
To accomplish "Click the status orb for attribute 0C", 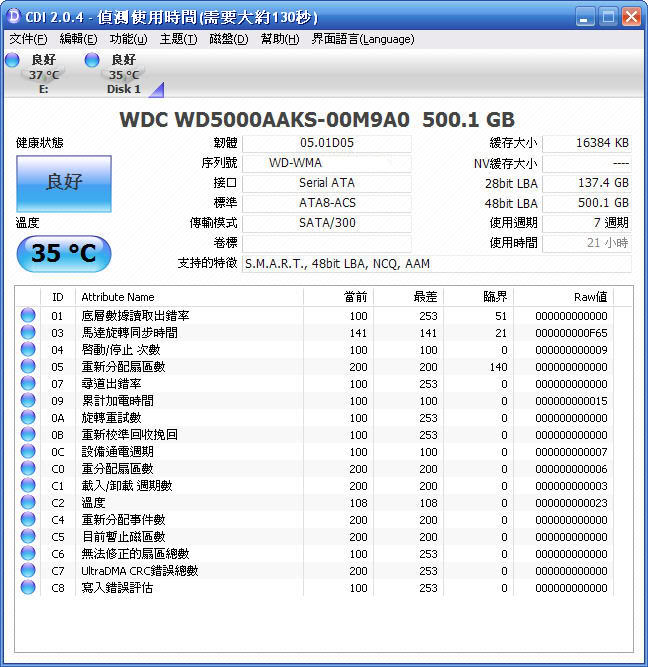I will 28,451.
